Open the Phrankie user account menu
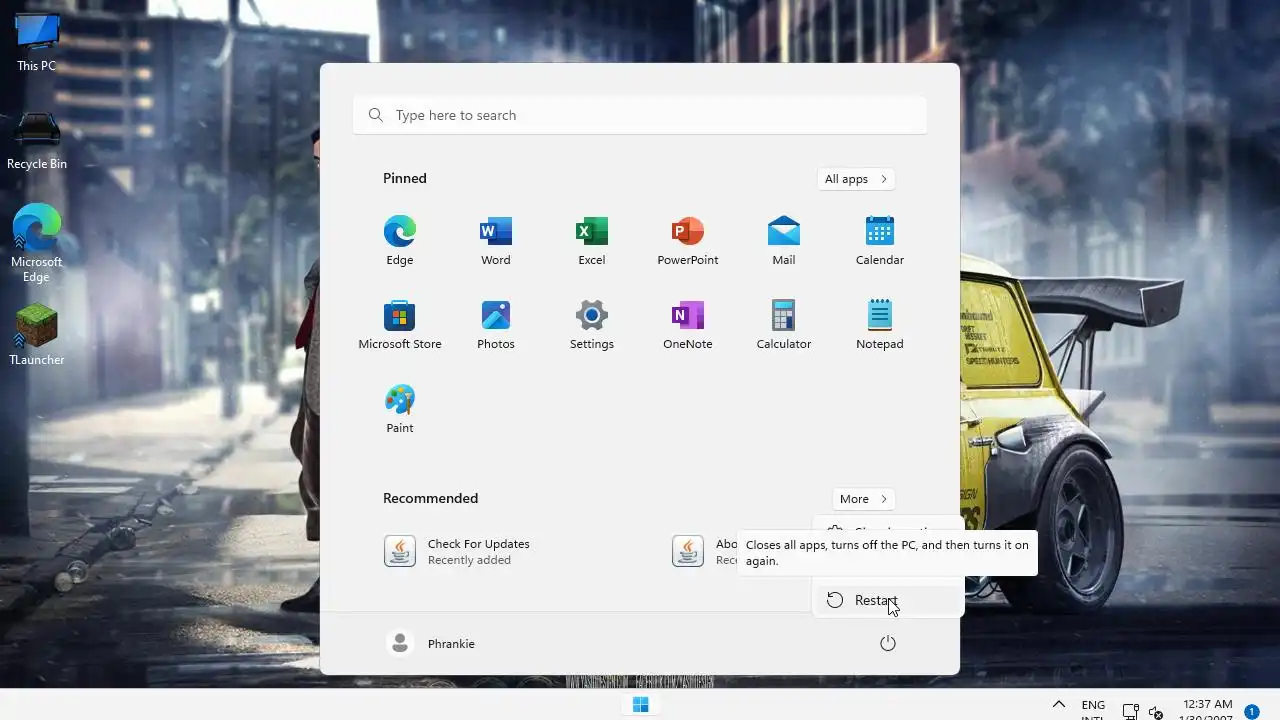This screenshot has height=720, width=1280. coord(431,643)
